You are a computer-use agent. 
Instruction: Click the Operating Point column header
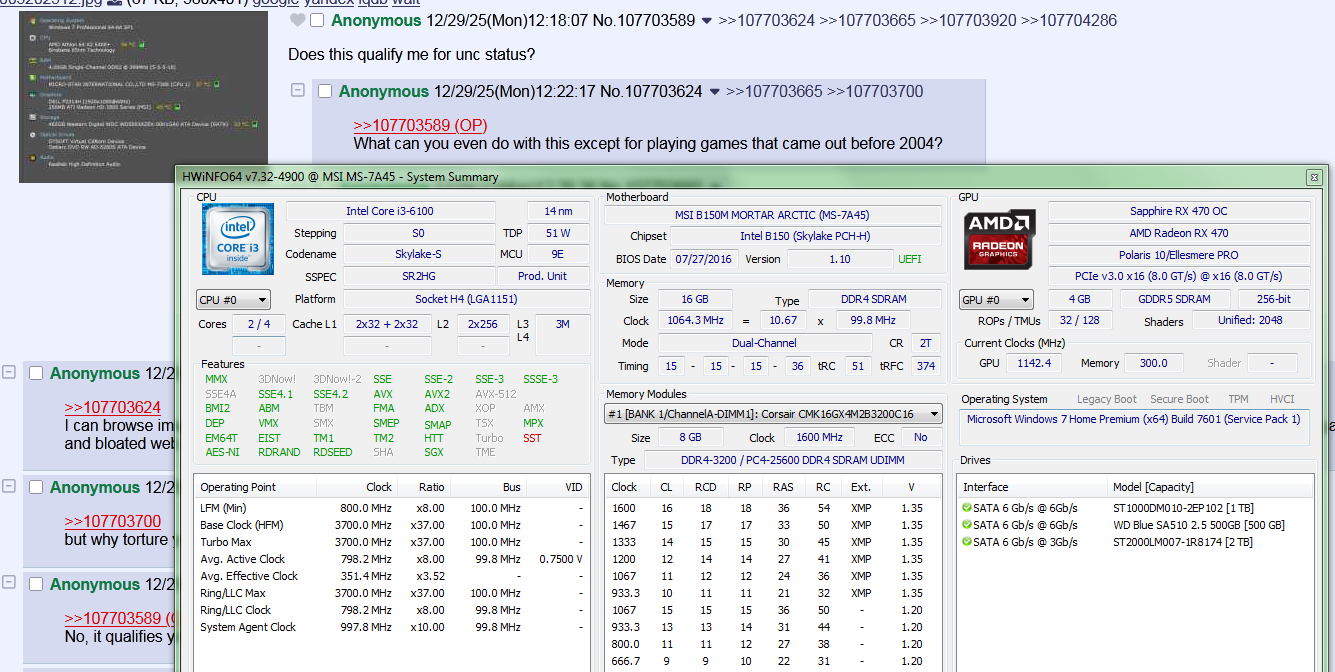tap(255, 487)
